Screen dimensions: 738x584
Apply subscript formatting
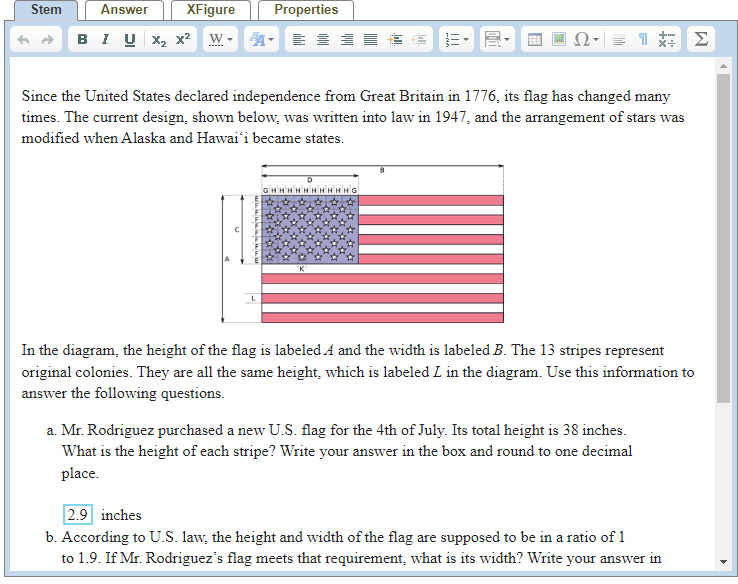(159, 40)
